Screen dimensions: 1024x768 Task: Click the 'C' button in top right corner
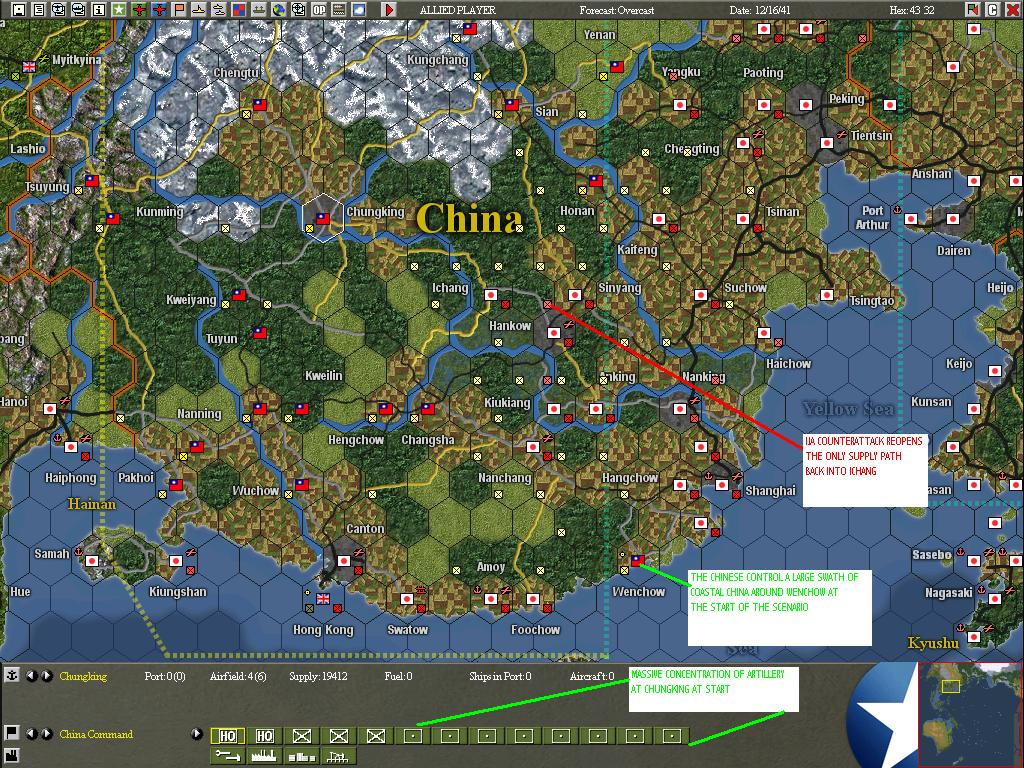point(993,9)
